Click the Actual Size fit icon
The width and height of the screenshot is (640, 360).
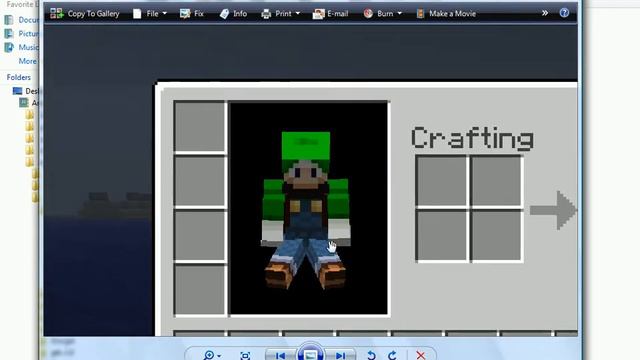point(245,356)
